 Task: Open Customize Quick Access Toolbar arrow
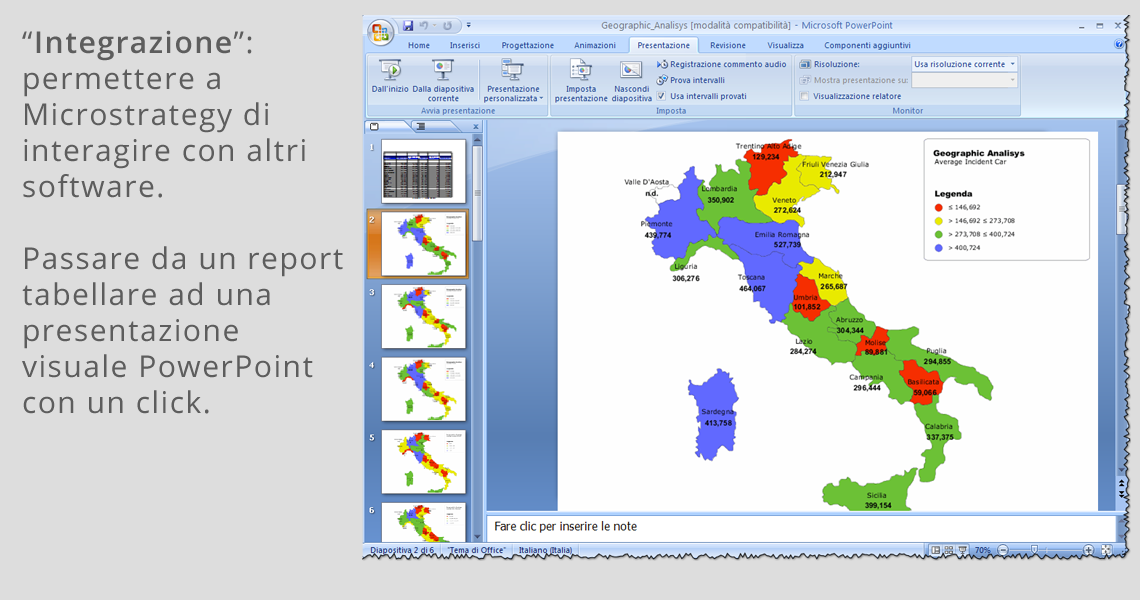click(x=469, y=25)
